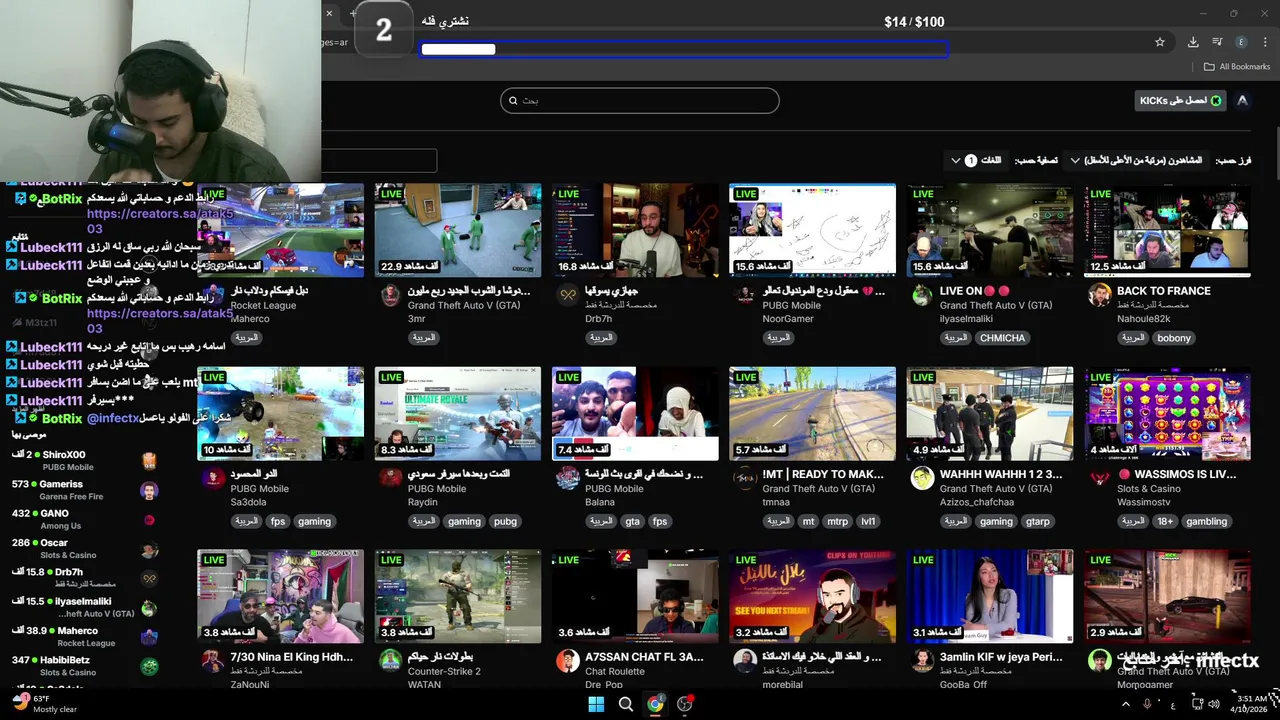Click the 3amlin KIF w jeya stream title
The image size is (1280, 720).
pyautogui.click(x=1001, y=657)
